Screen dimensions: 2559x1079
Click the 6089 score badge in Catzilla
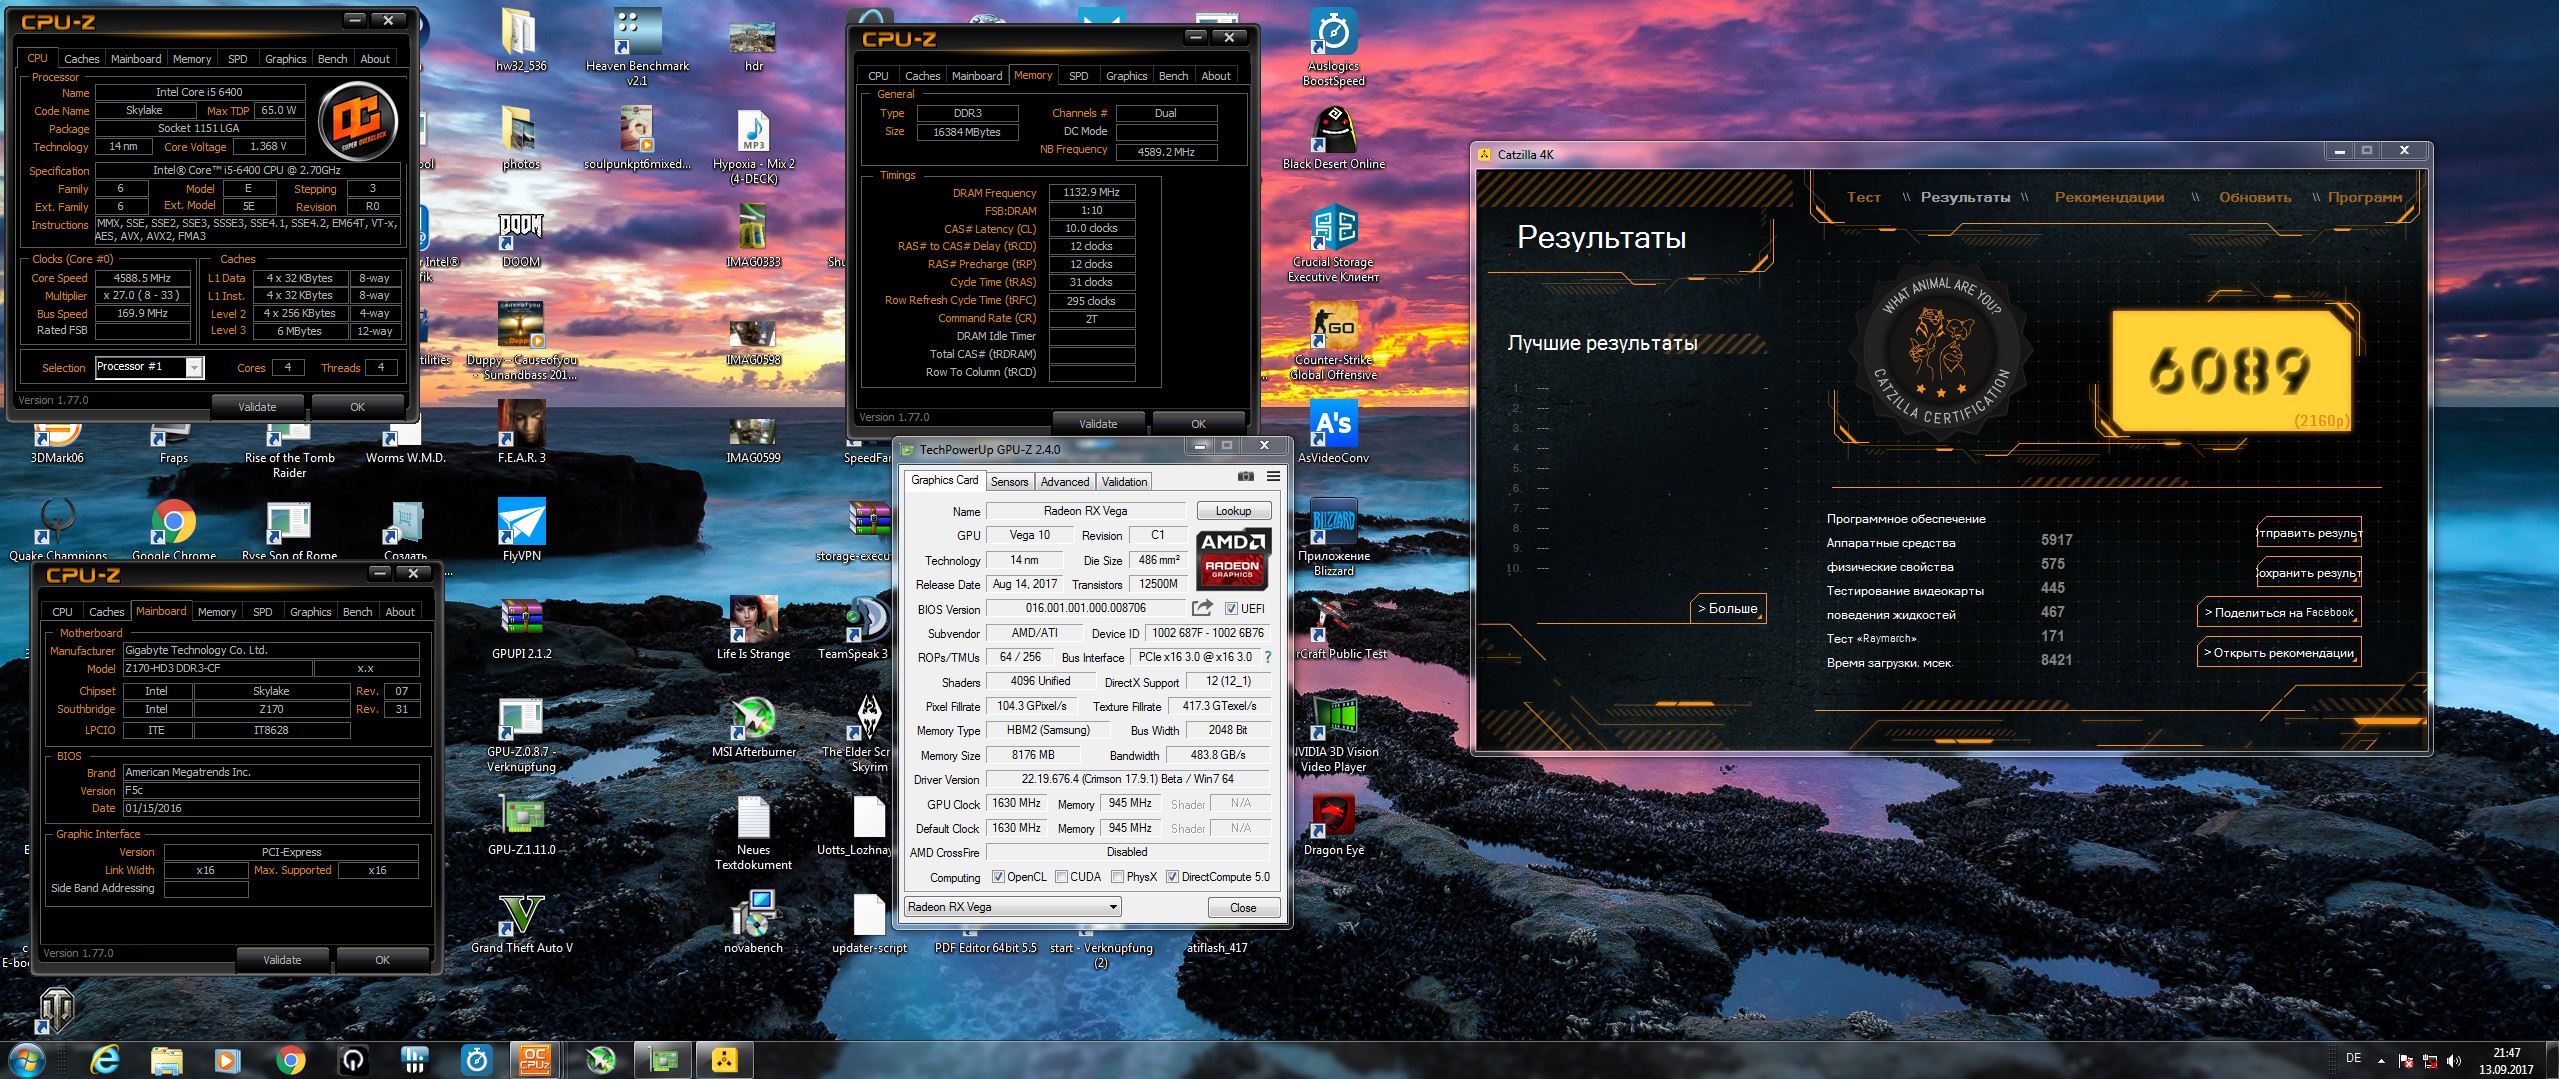pyautogui.click(x=2230, y=370)
